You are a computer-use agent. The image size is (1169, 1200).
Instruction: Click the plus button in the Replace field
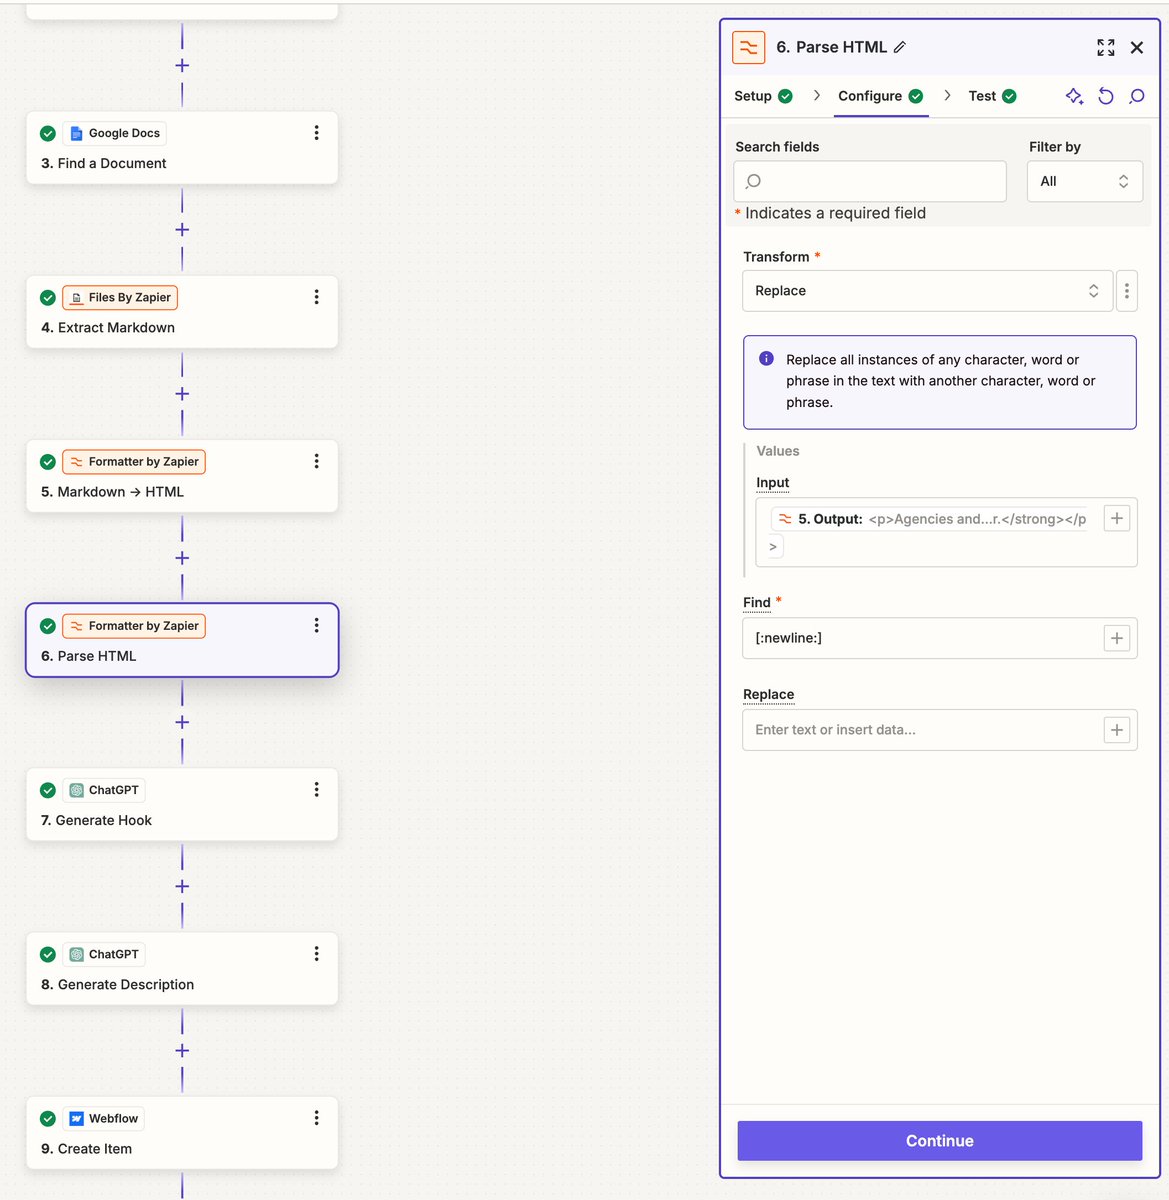1117,730
